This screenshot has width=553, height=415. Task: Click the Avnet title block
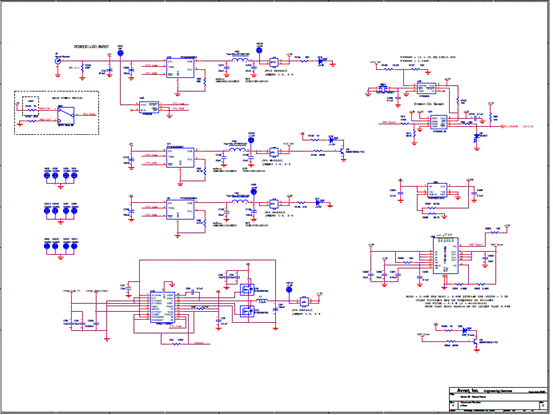click(x=497, y=399)
